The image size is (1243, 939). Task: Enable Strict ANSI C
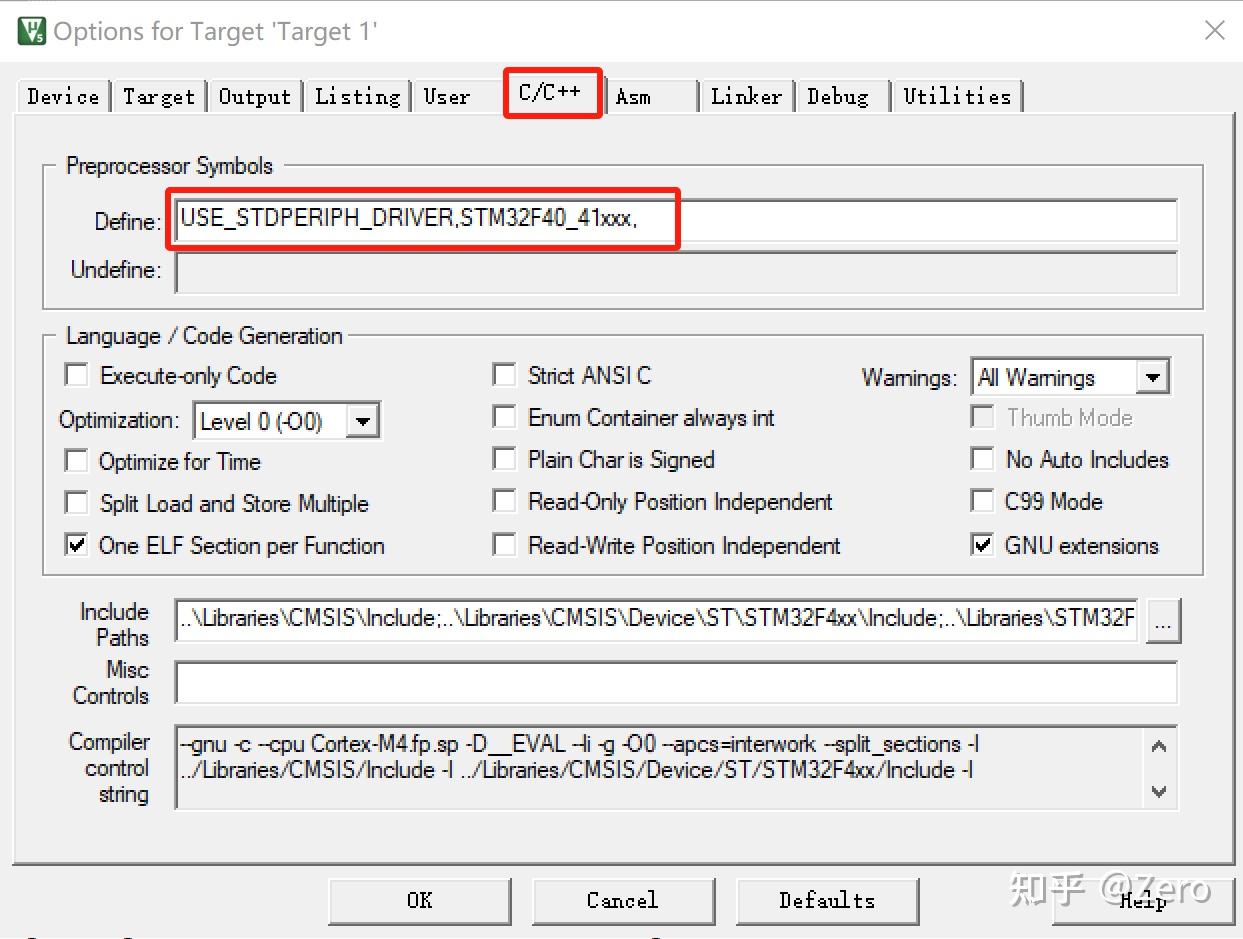[x=506, y=375]
